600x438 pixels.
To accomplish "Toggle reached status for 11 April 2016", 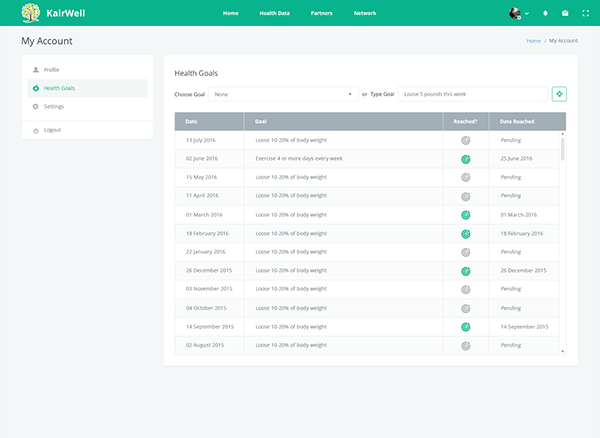I will pos(466,196).
